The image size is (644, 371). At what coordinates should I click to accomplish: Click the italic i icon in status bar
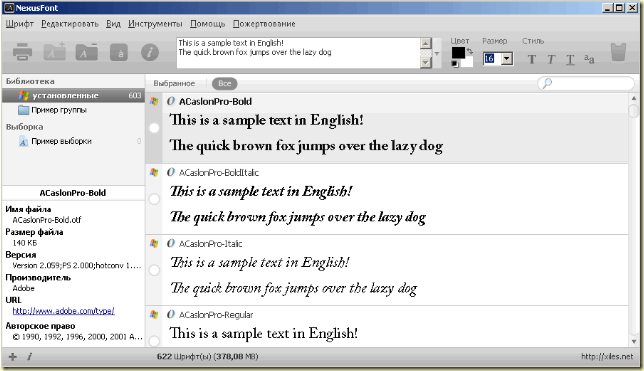click(30, 357)
